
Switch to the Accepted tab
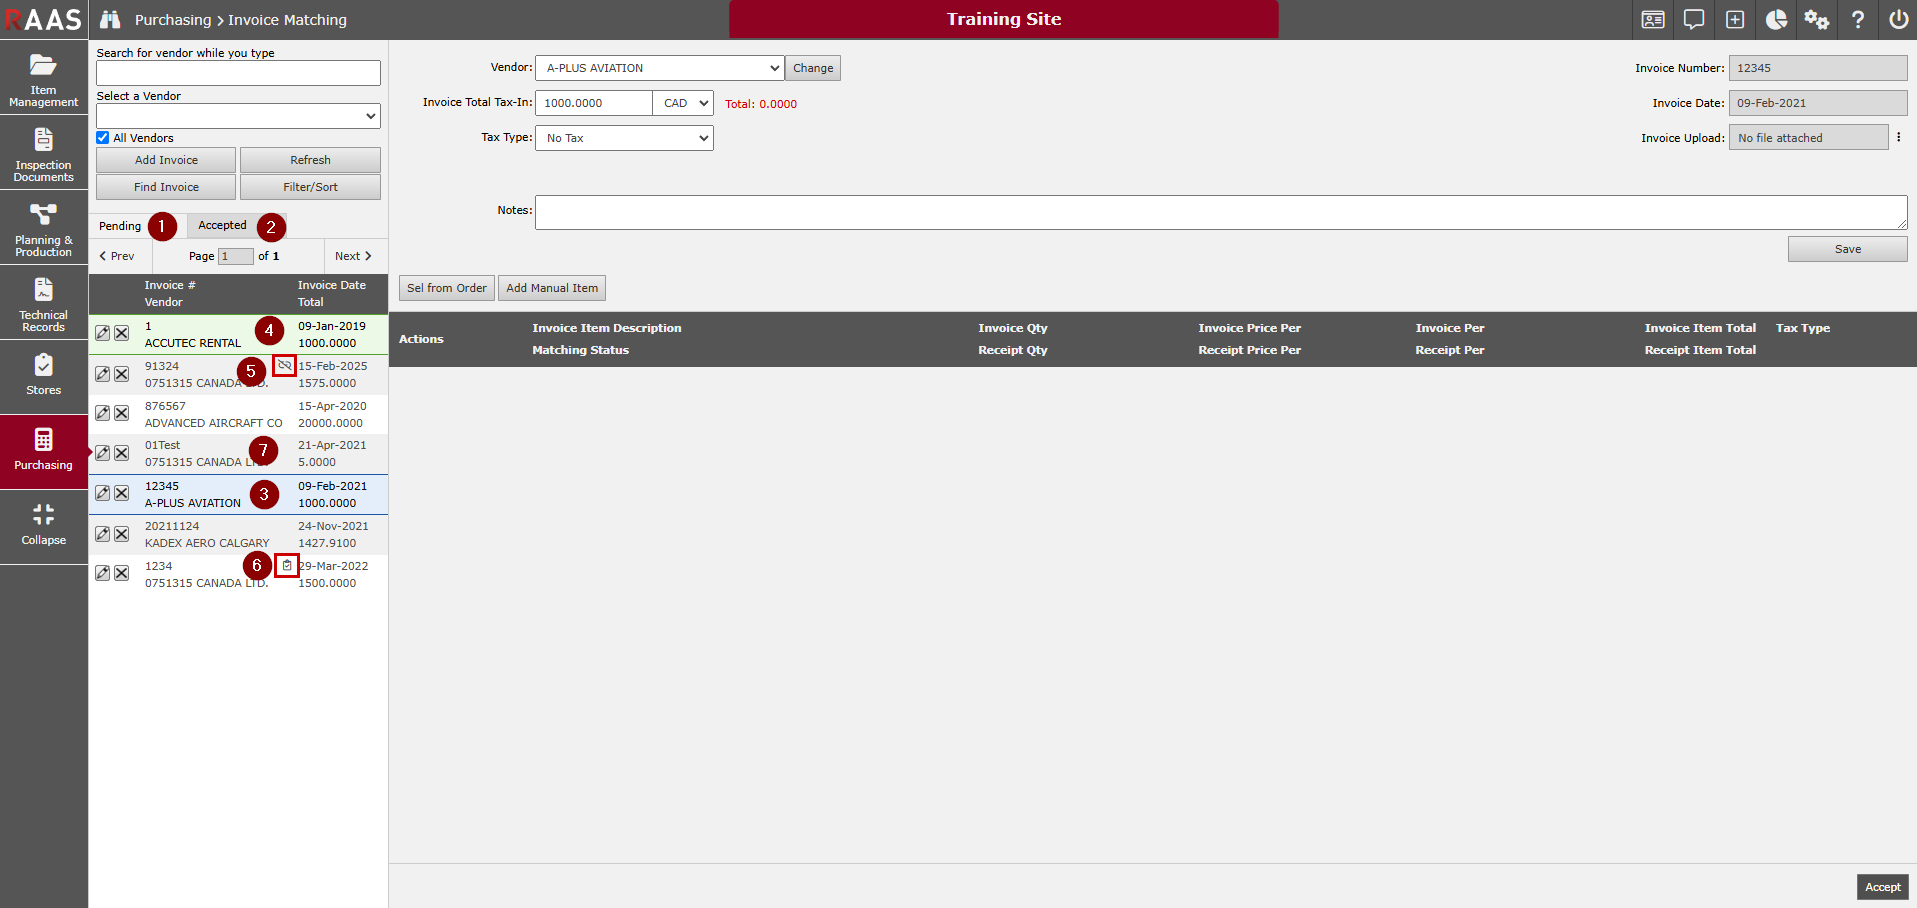coord(222,226)
